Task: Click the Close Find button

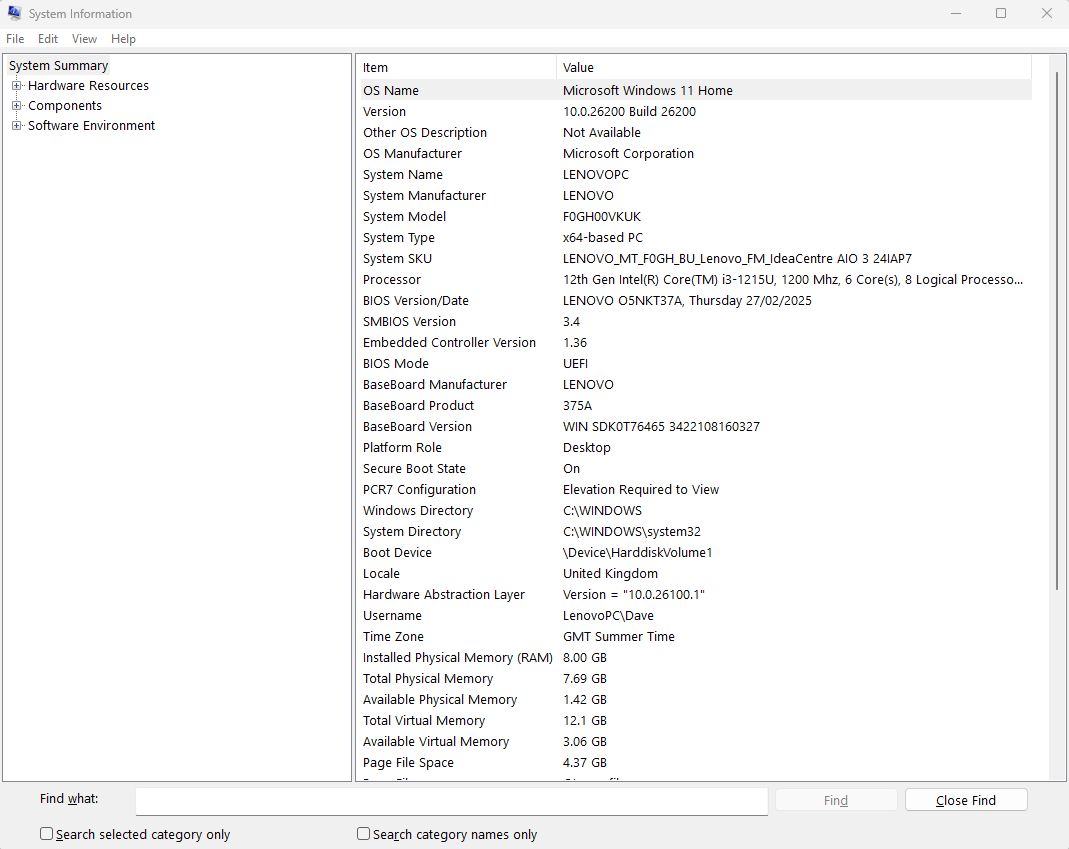Action: (x=966, y=801)
